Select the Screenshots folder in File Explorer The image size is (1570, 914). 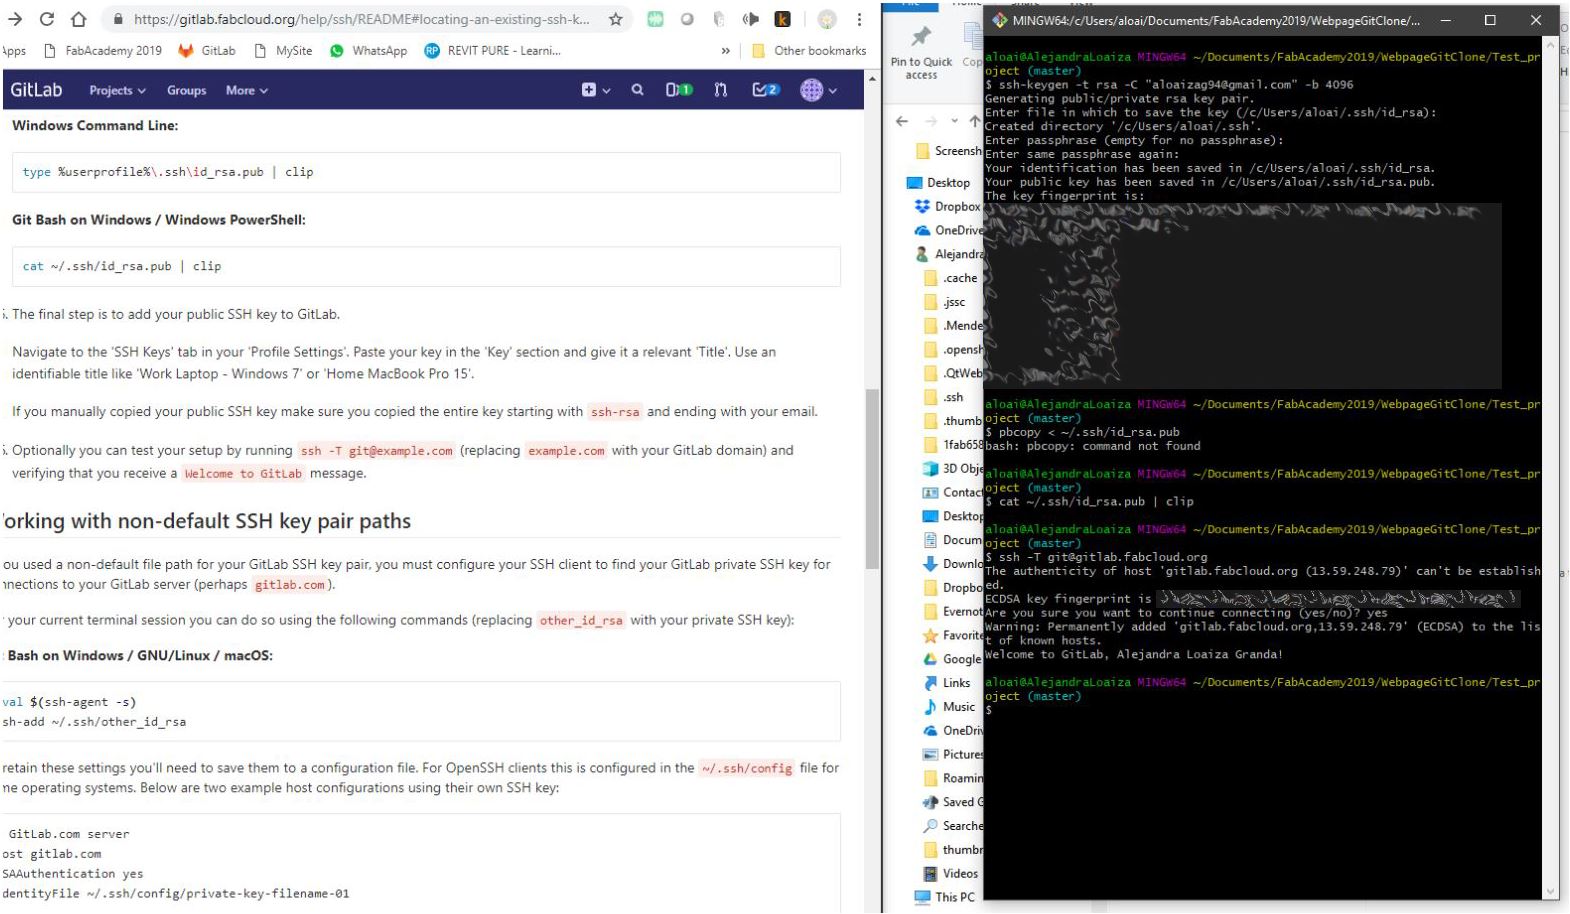coord(949,151)
